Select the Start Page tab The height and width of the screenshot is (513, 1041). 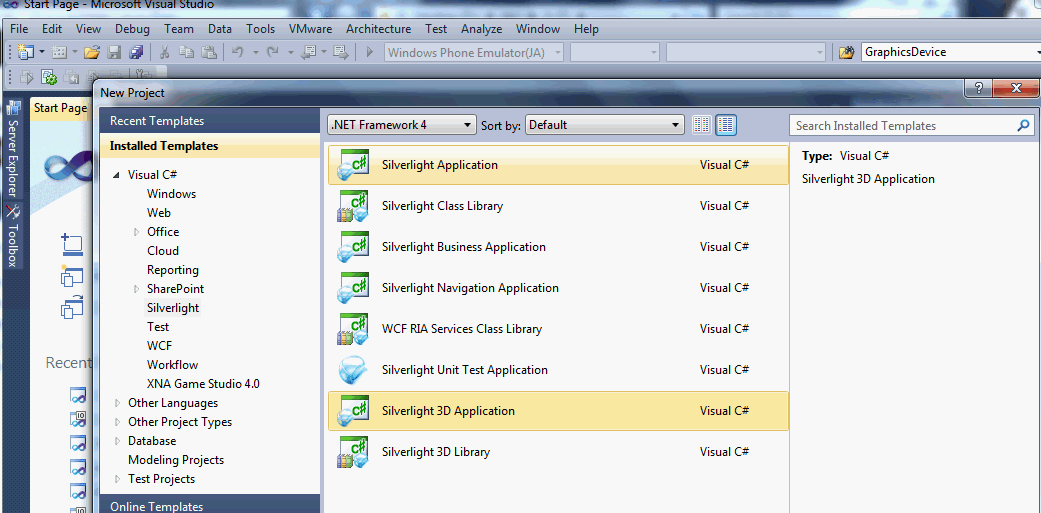coord(60,108)
